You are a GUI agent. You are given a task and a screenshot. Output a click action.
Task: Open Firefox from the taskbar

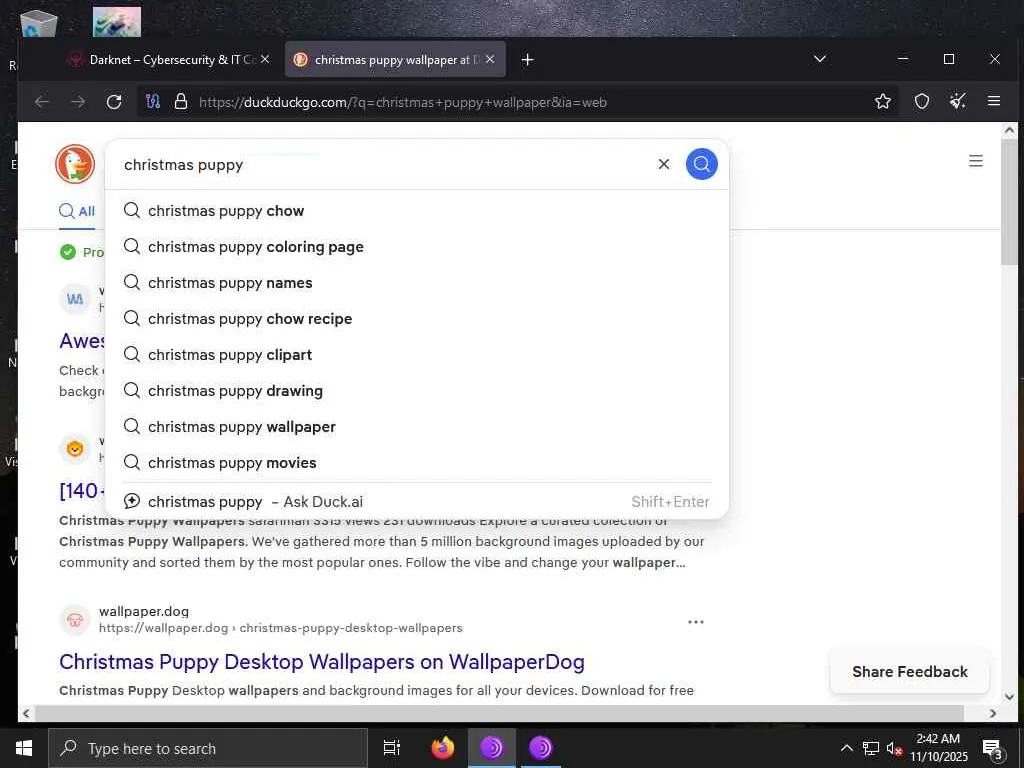(x=443, y=748)
